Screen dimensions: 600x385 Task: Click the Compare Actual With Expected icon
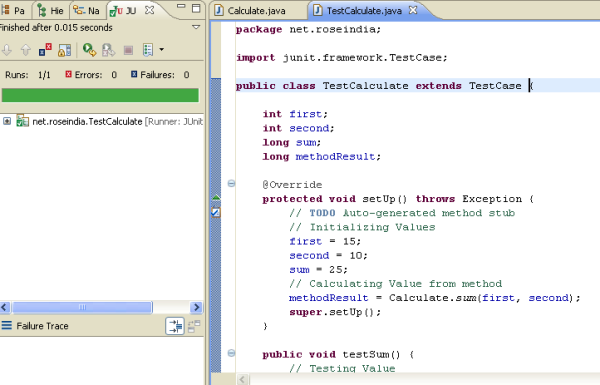tap(194, 326)
